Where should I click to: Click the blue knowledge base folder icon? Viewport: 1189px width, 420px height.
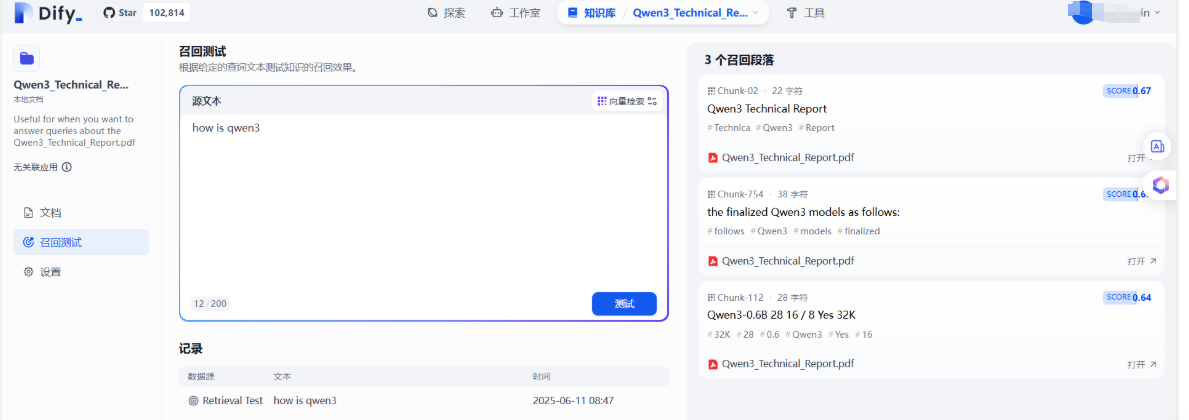[x=27, y=58]
